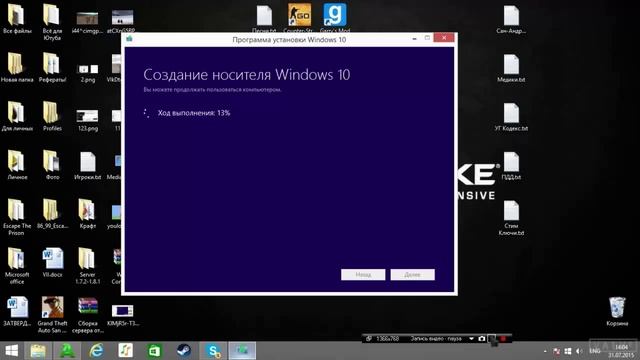Open the Windows Start button

[11, 351]
